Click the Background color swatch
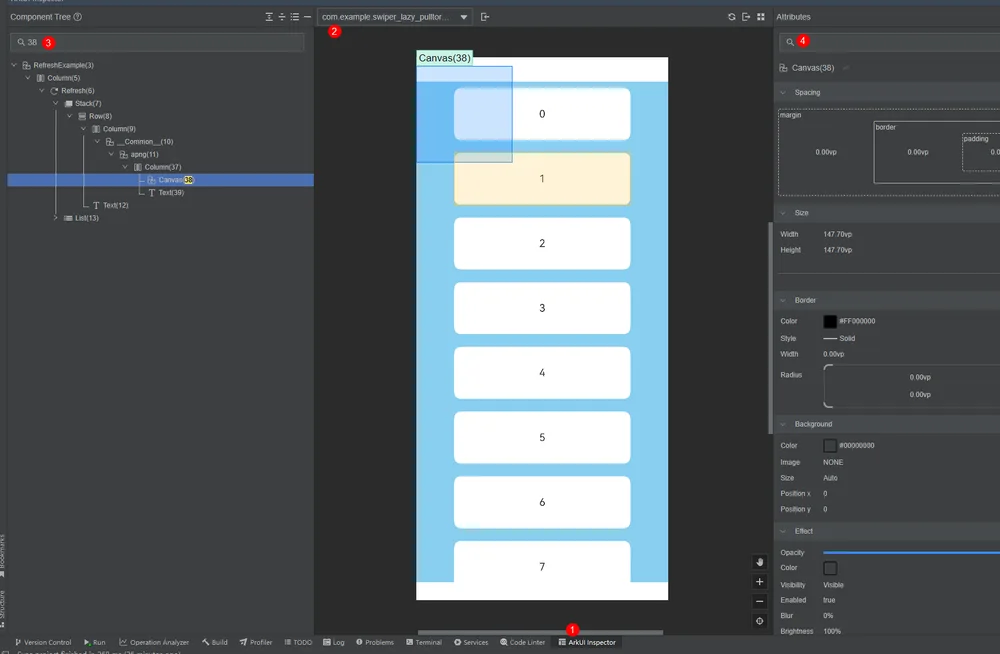This screenshot has height=654, width=1000. [830, 445]
